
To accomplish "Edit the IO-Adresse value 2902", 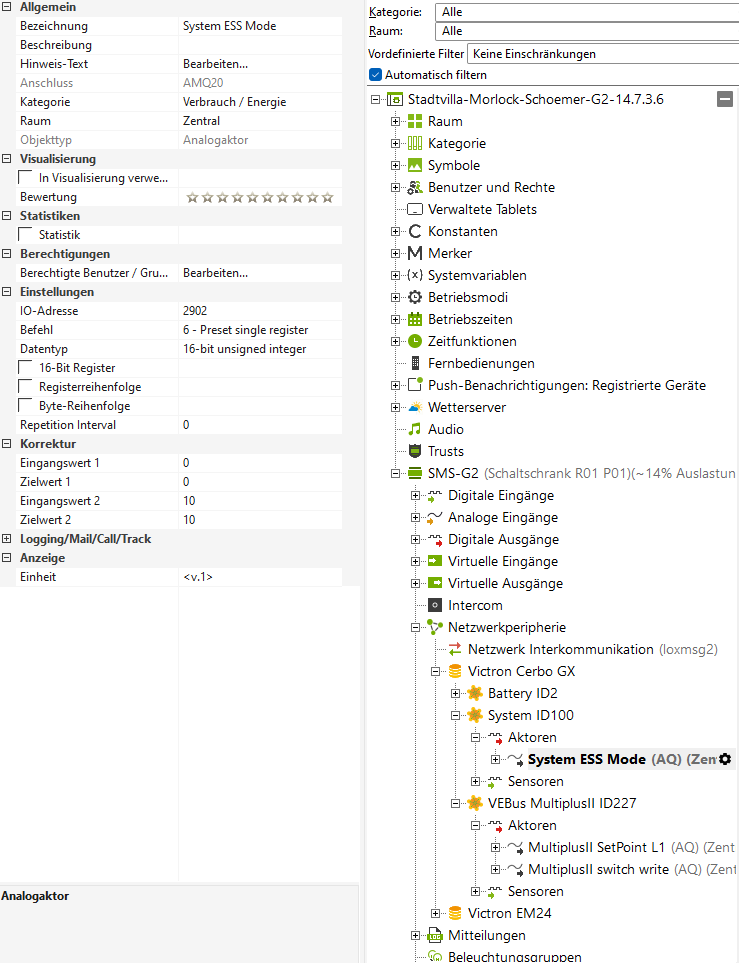I will 260,311.
